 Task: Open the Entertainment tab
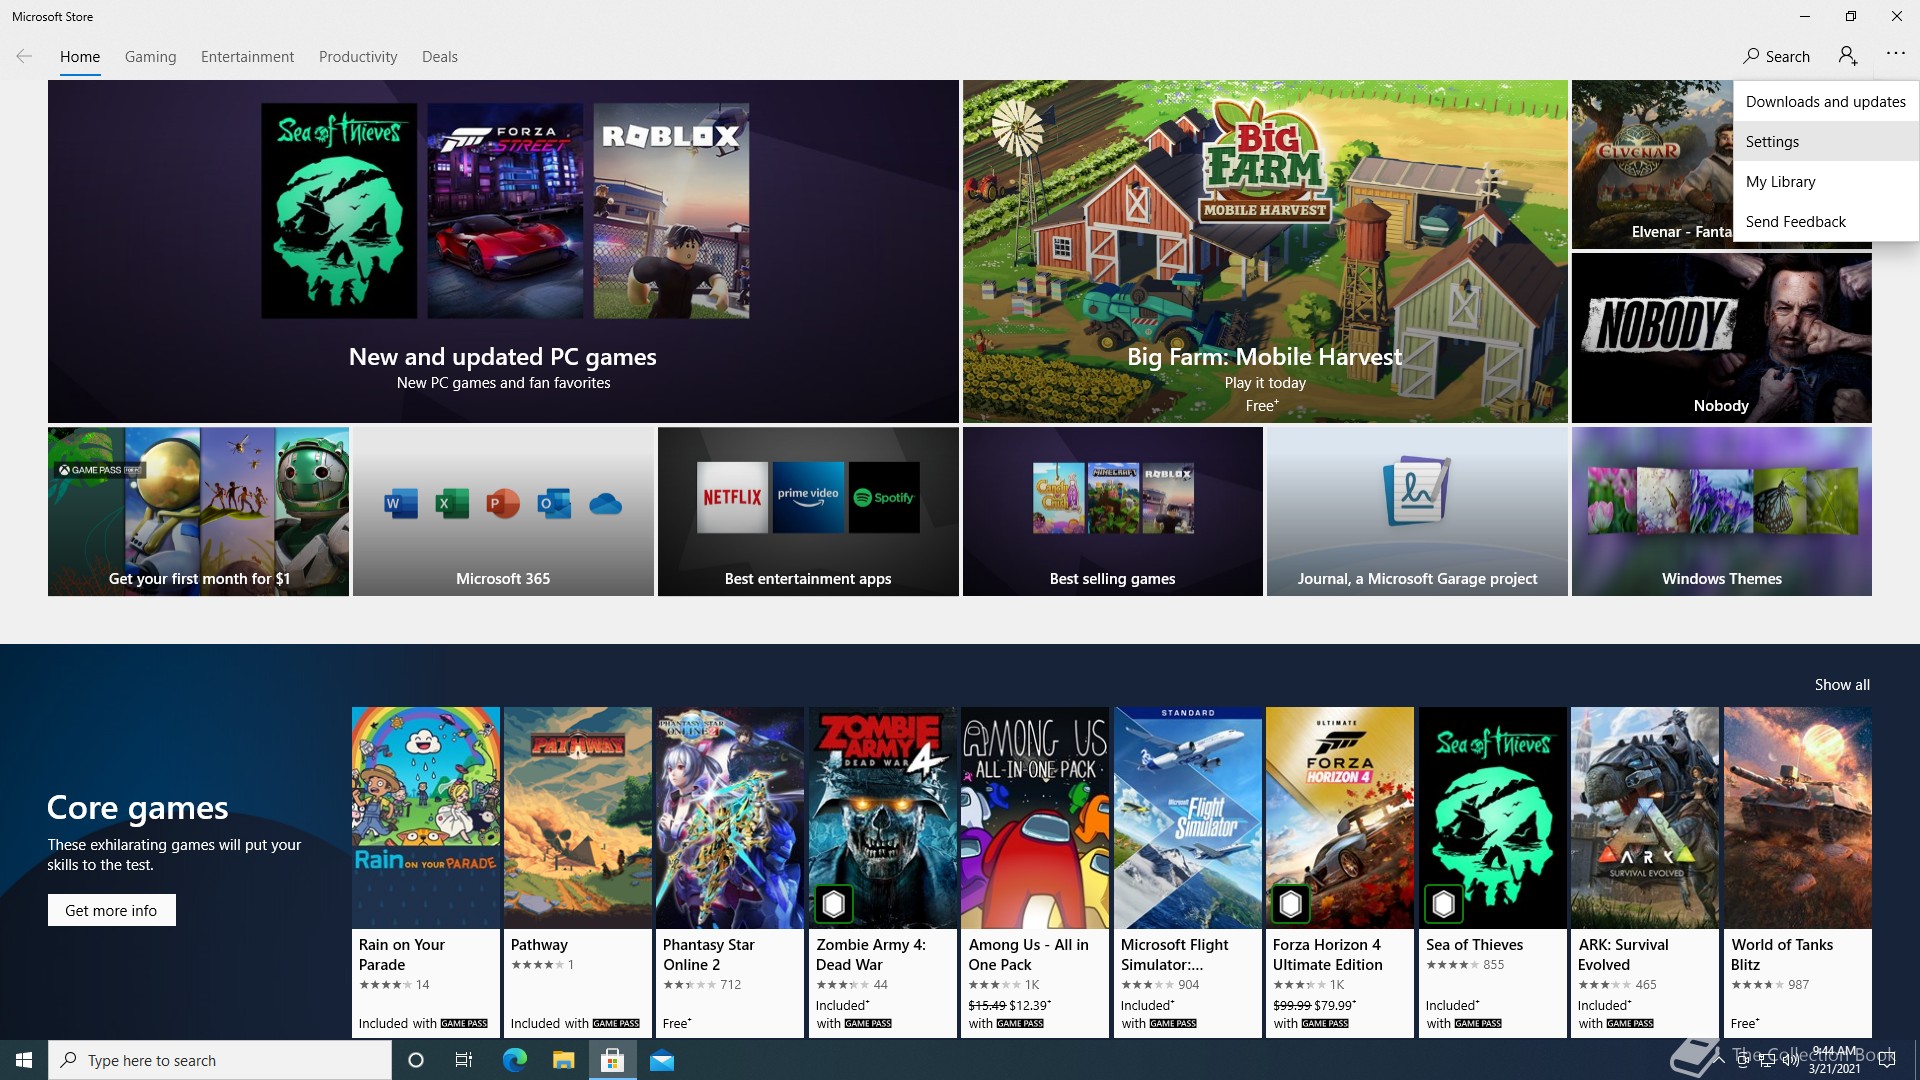coord(247,57)
